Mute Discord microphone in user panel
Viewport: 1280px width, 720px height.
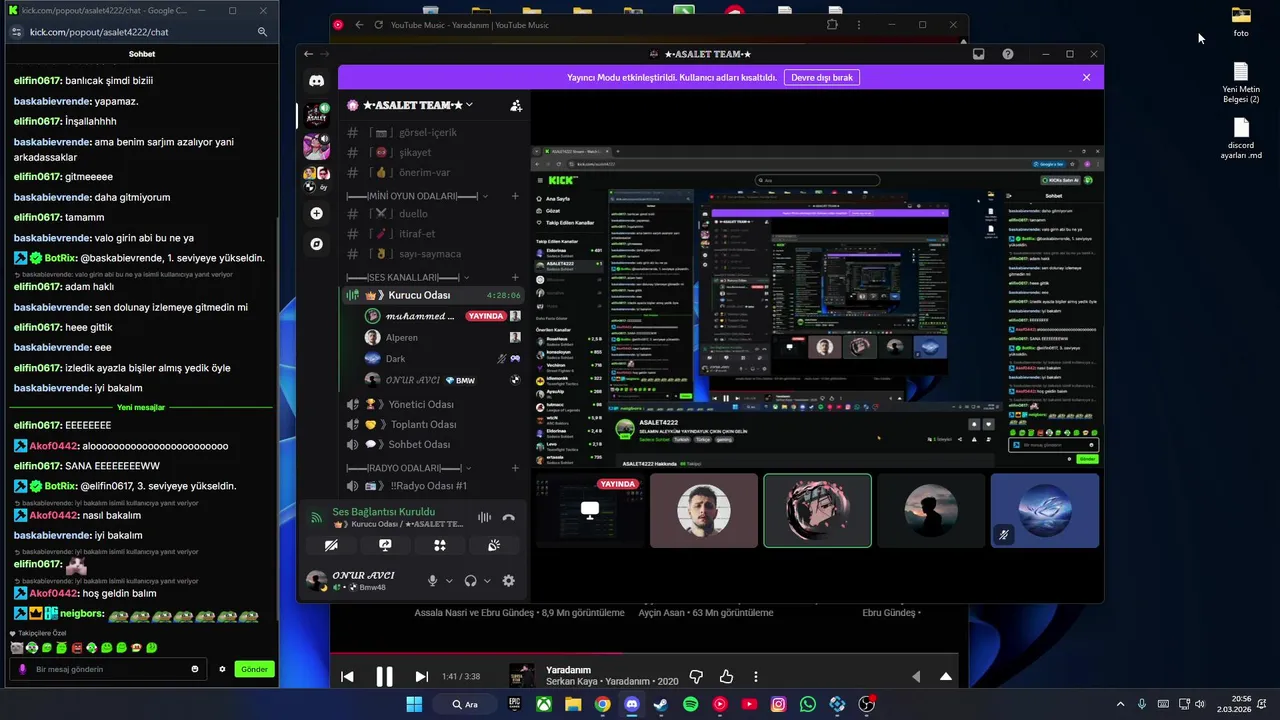click(x=433, y=580)
